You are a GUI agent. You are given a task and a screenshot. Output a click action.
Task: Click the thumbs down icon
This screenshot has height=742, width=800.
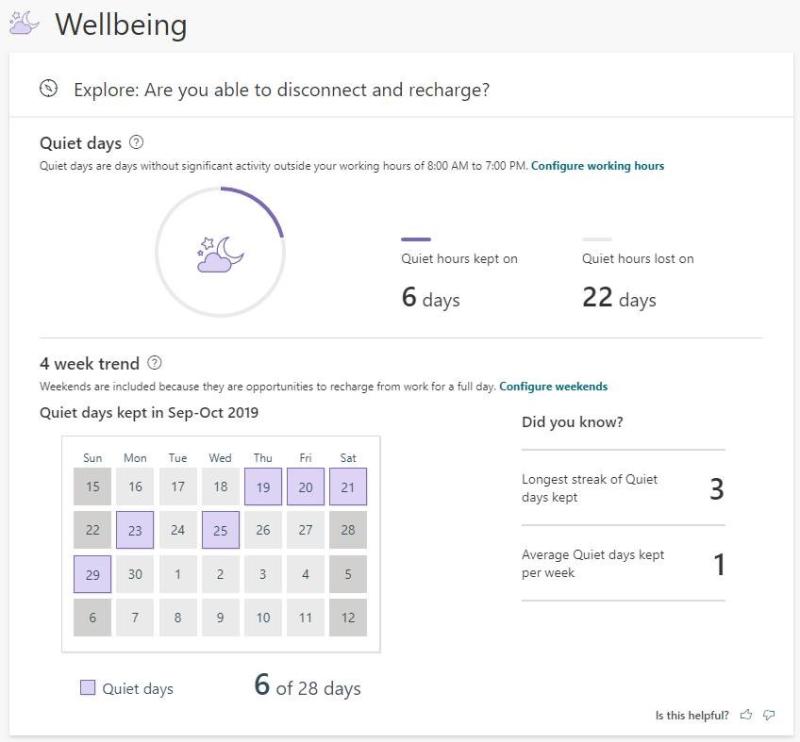[x=769, y=715]
